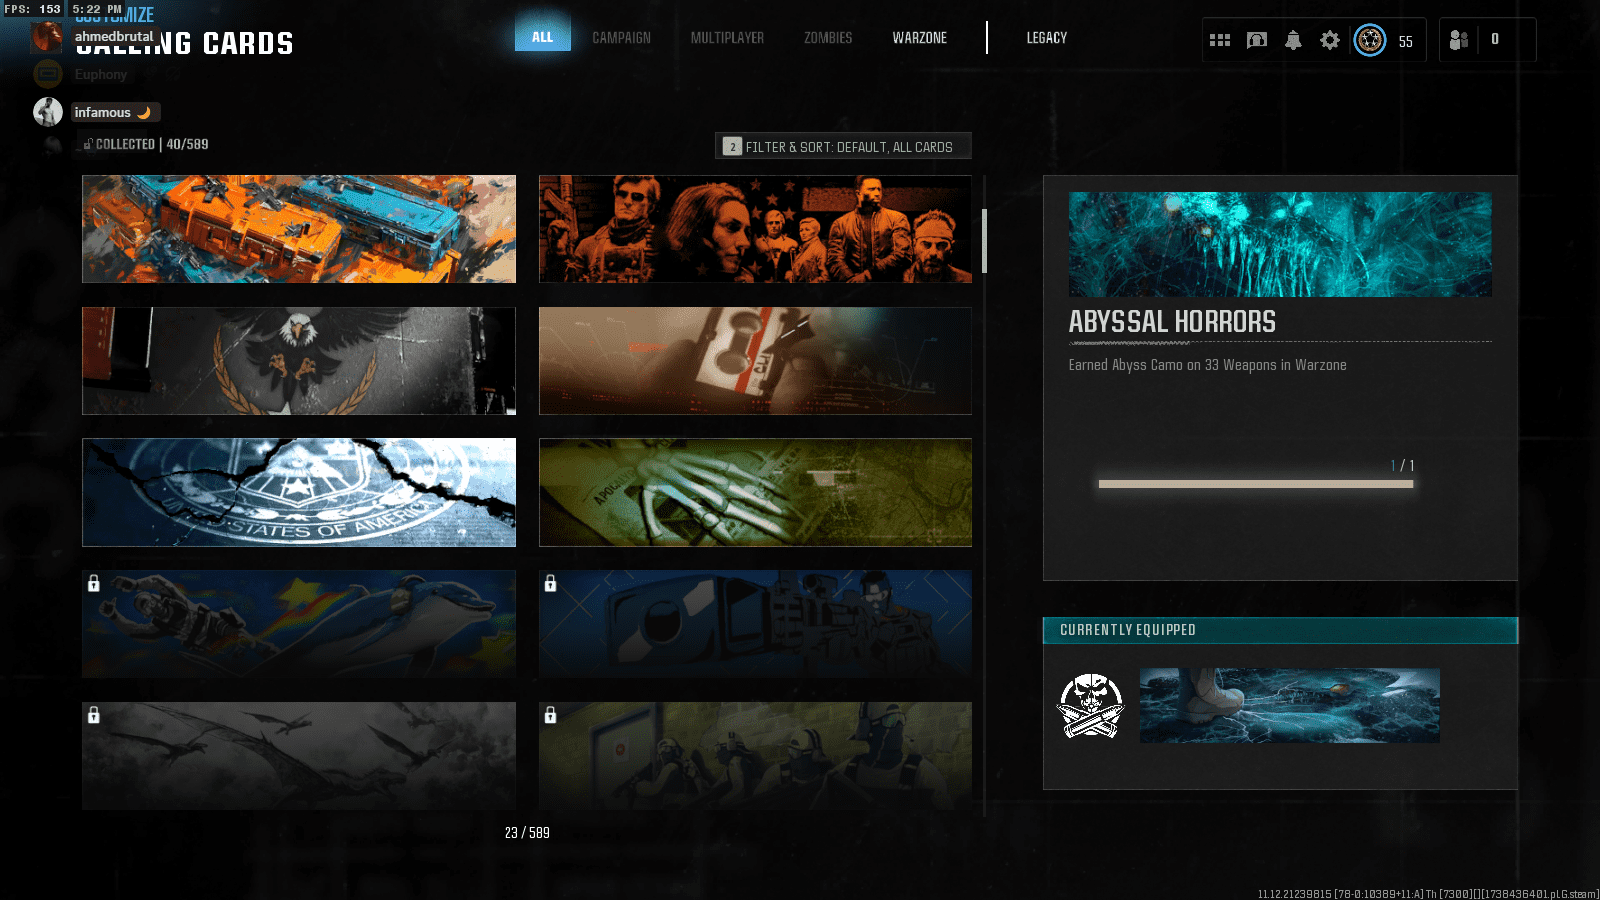Open the social friends icon

click(x=1459, y=40)
